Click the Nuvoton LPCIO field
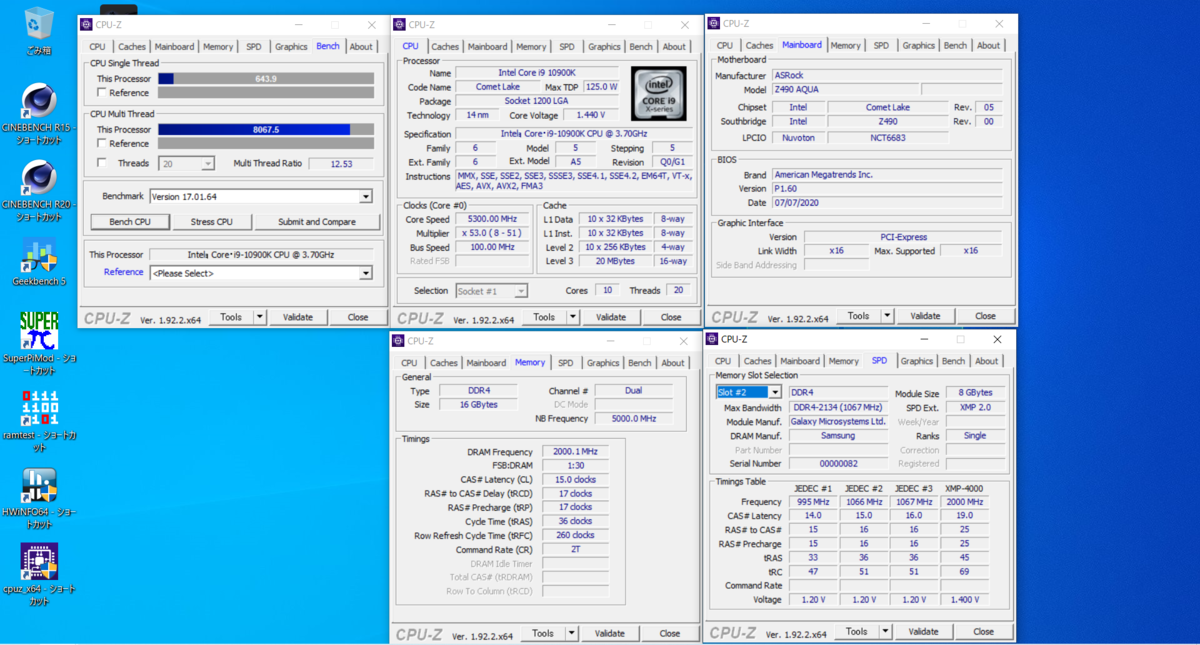This screenshot has height=645, width=1200. [x=798, y=138]
